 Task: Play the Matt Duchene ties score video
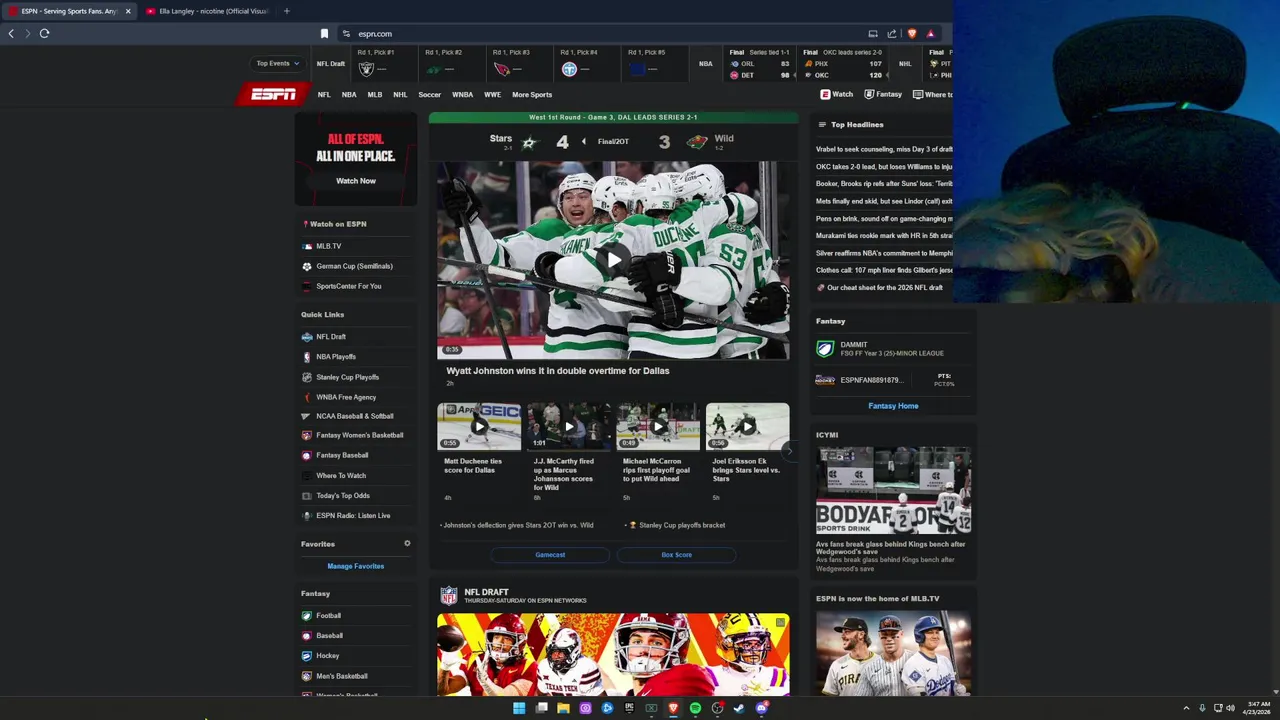[x=479, y=427]
